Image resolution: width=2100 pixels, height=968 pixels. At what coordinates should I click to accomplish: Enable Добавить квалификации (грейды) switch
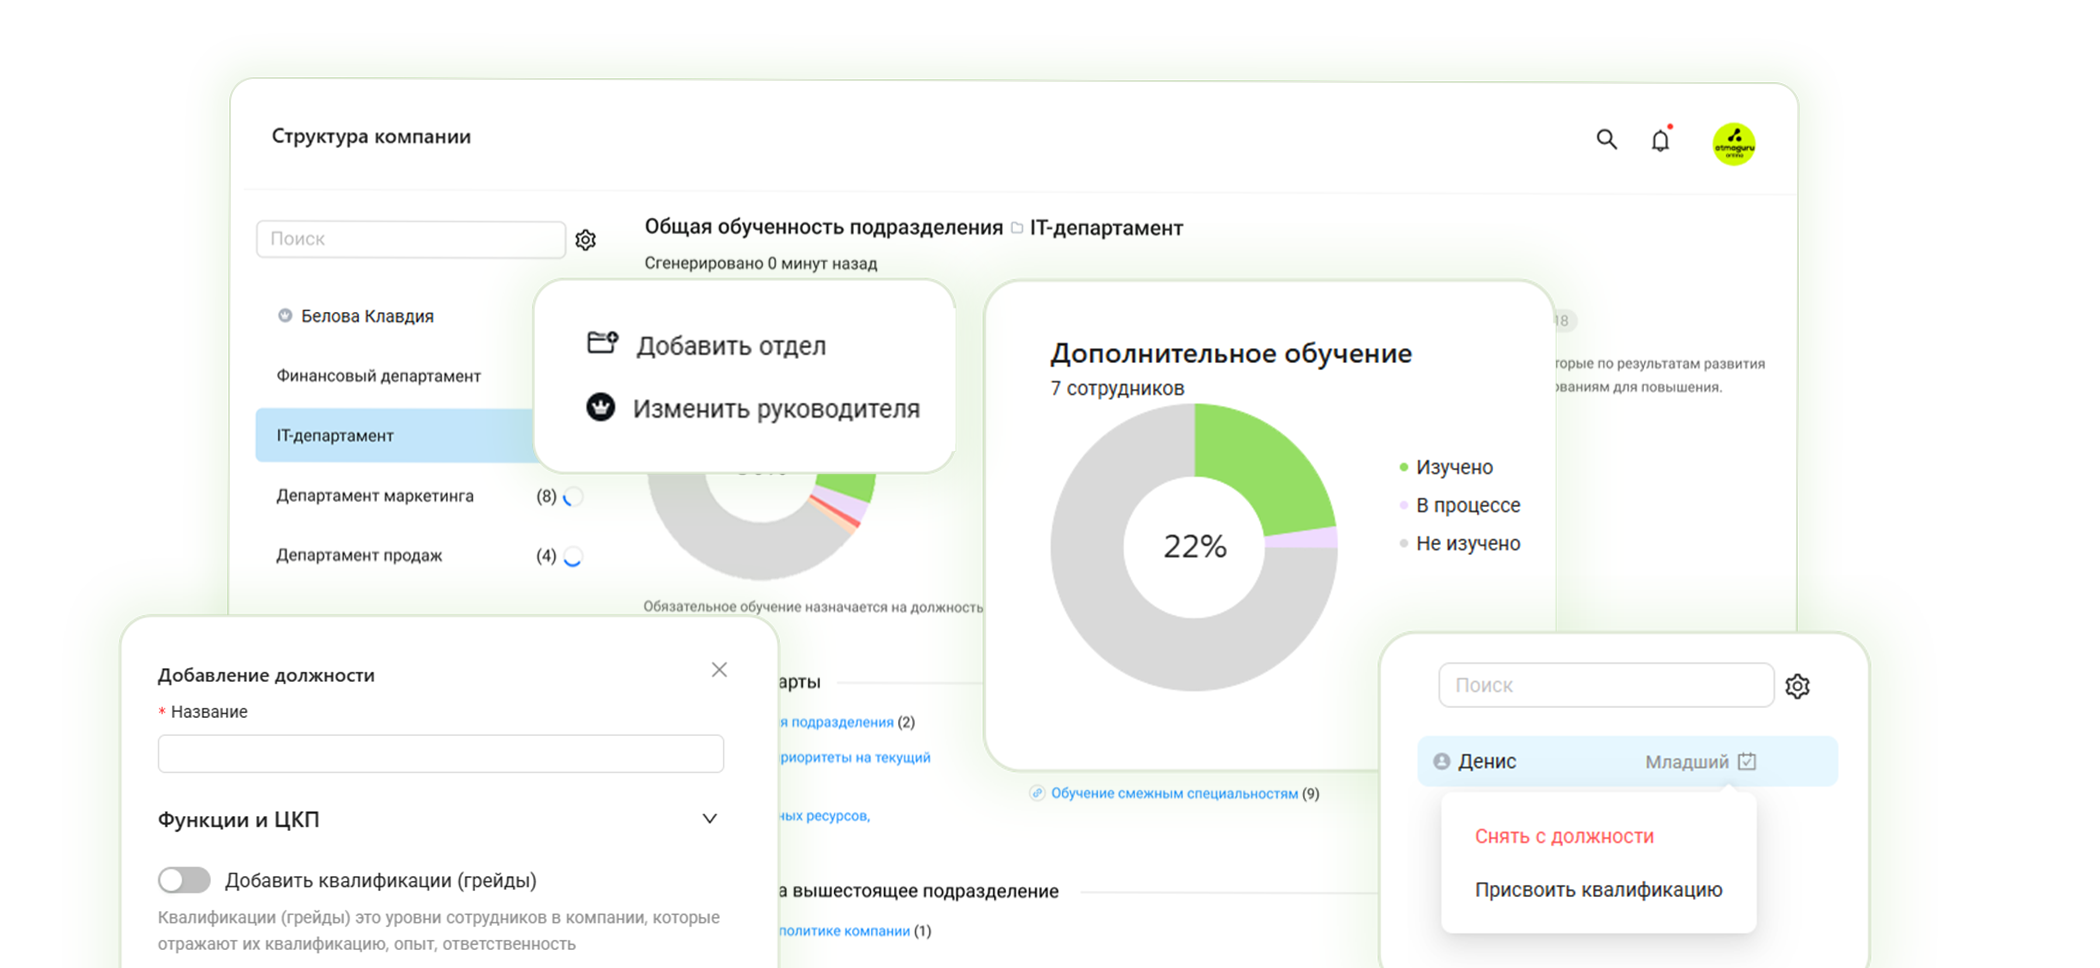pos(184,880)
